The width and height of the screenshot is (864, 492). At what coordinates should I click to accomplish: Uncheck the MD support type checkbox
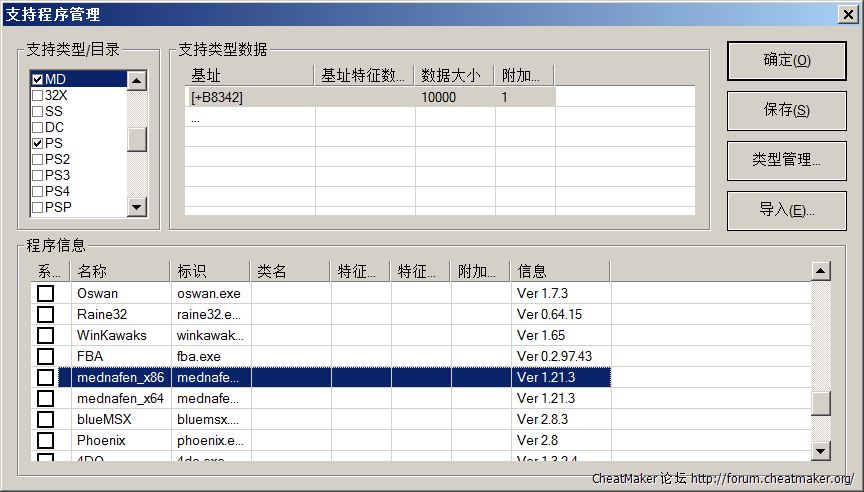pos(37,79)
